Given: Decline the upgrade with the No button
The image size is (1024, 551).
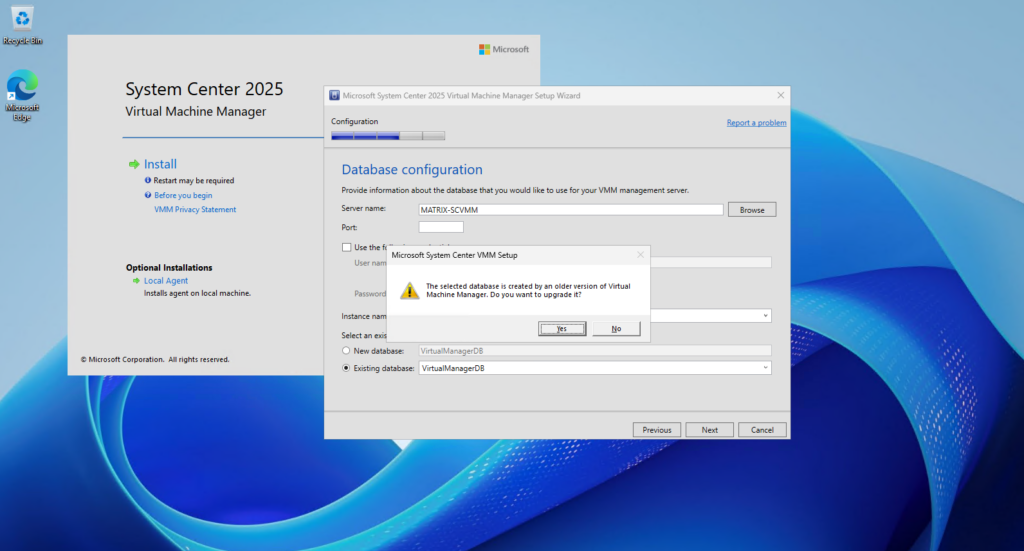Looking at the screenshot, I should pos(616,328).
